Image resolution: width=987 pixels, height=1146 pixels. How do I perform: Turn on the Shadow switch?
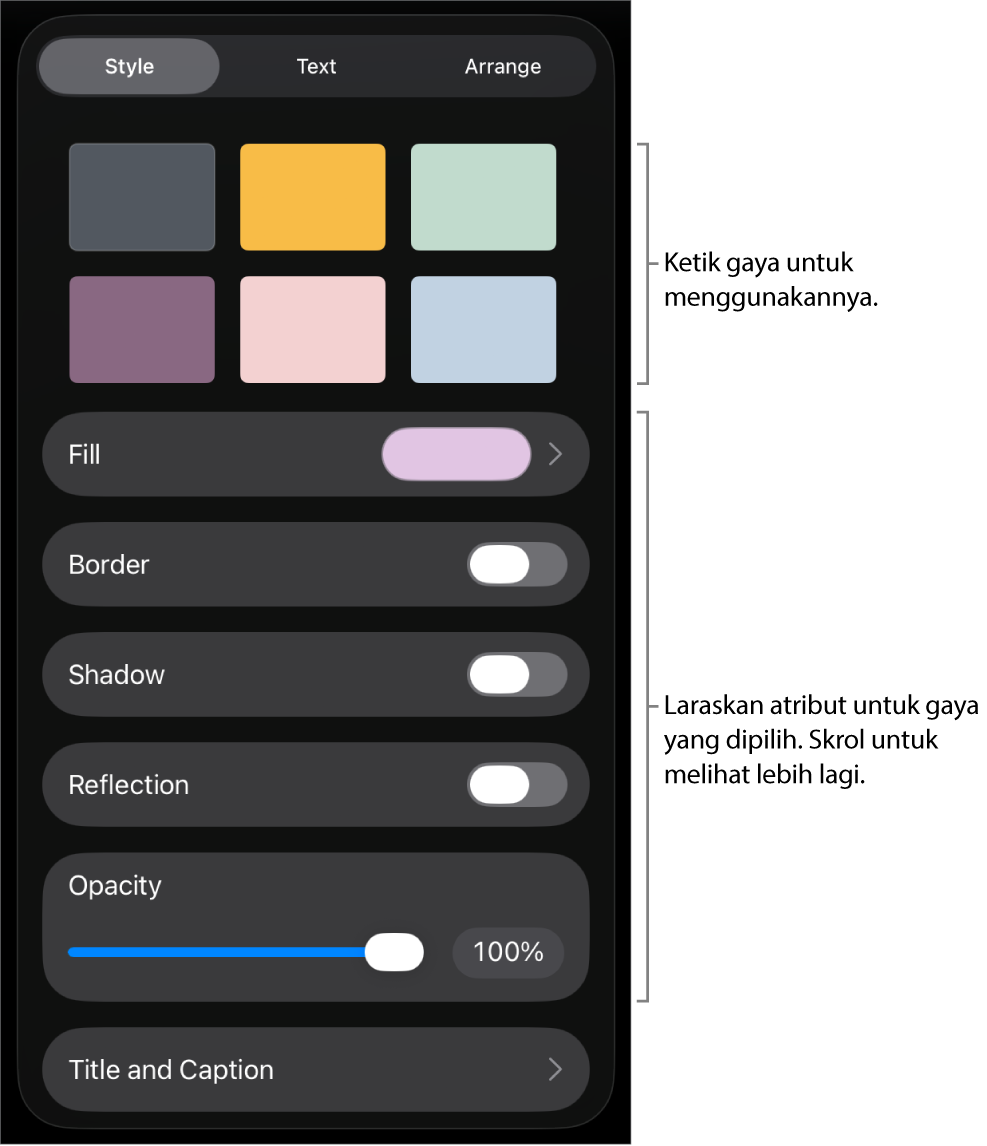518,674
